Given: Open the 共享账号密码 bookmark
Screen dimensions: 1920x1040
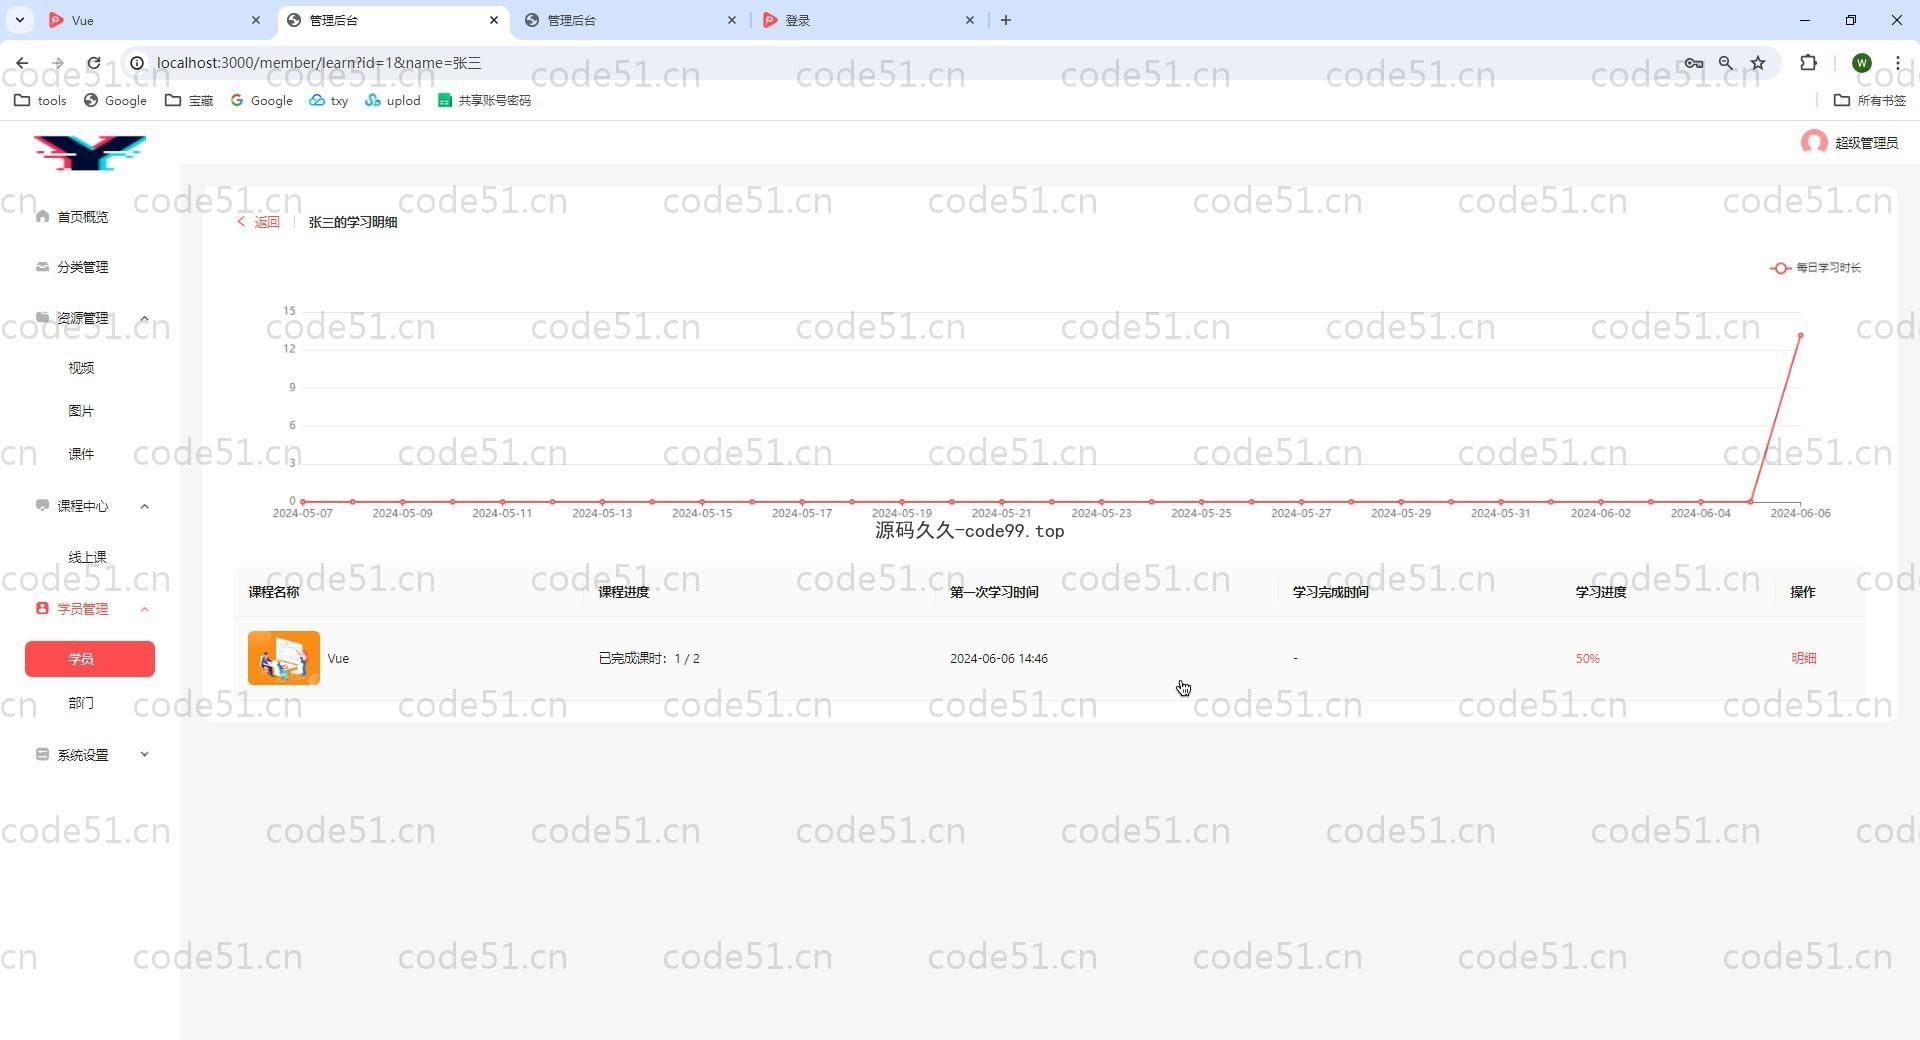Looking at the screenshot, I should click(484, 100).
